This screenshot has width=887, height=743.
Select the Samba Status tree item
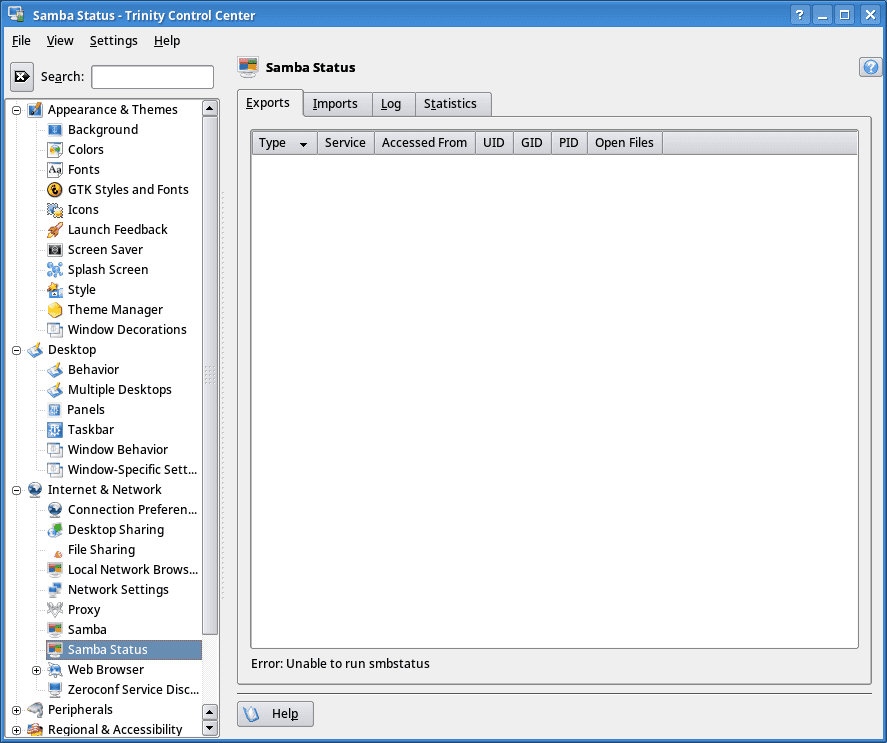tap(124, 650)
